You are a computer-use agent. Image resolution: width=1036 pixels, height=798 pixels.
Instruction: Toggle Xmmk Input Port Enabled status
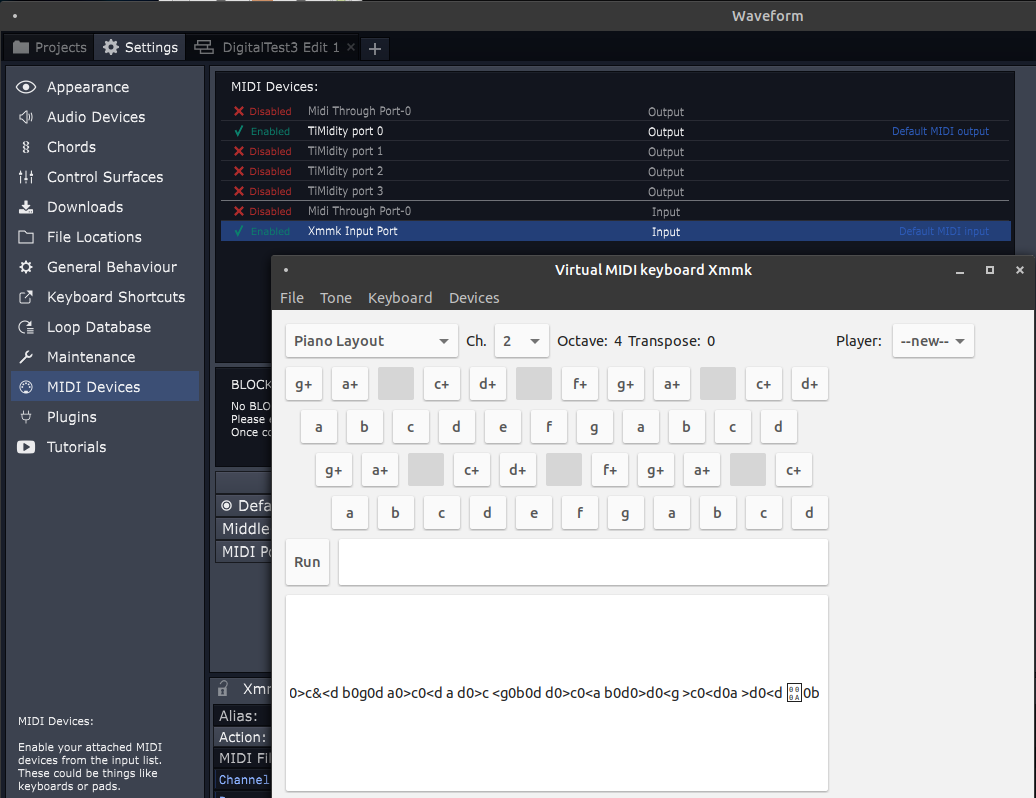pyautogui.click(x=262, y=231)
